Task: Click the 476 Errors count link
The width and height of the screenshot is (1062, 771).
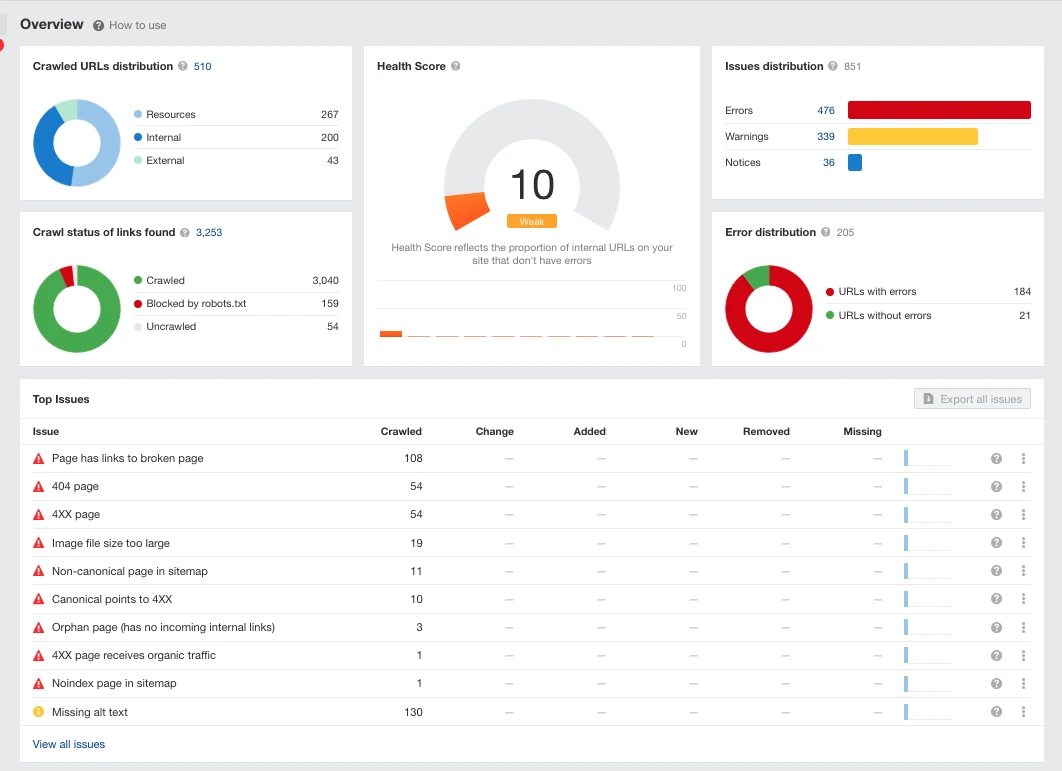Action: tap(825, 111)
